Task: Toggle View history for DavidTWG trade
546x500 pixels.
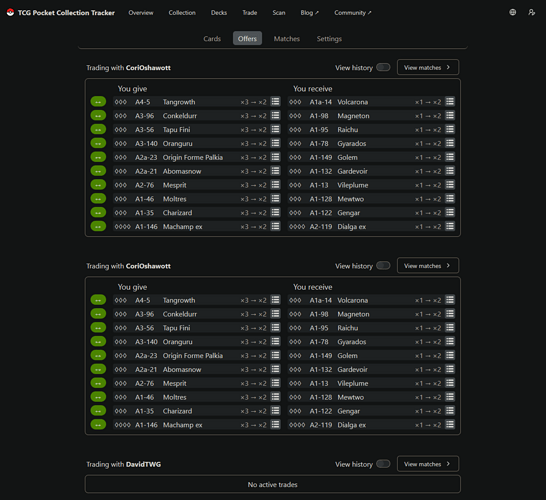Action: pos(383,464)
